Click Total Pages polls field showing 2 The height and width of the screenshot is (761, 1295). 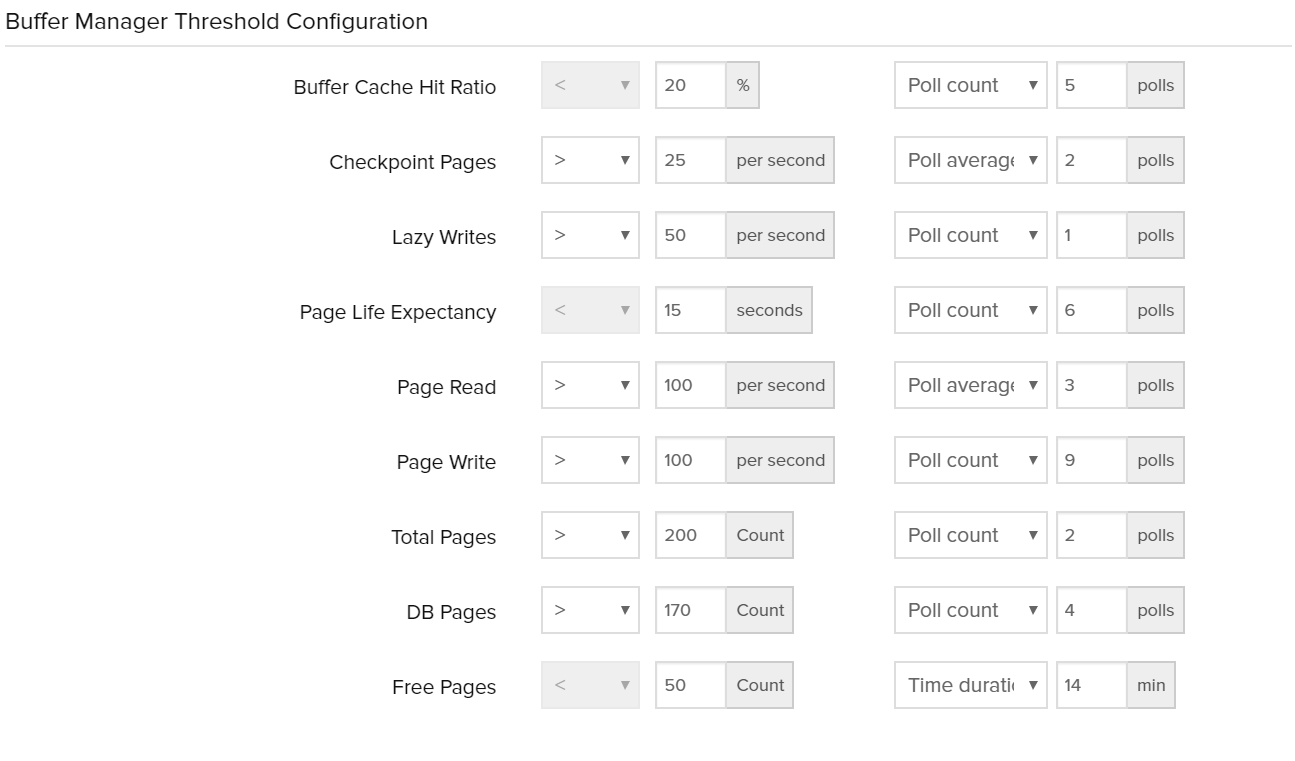[x=1092, y=535]
